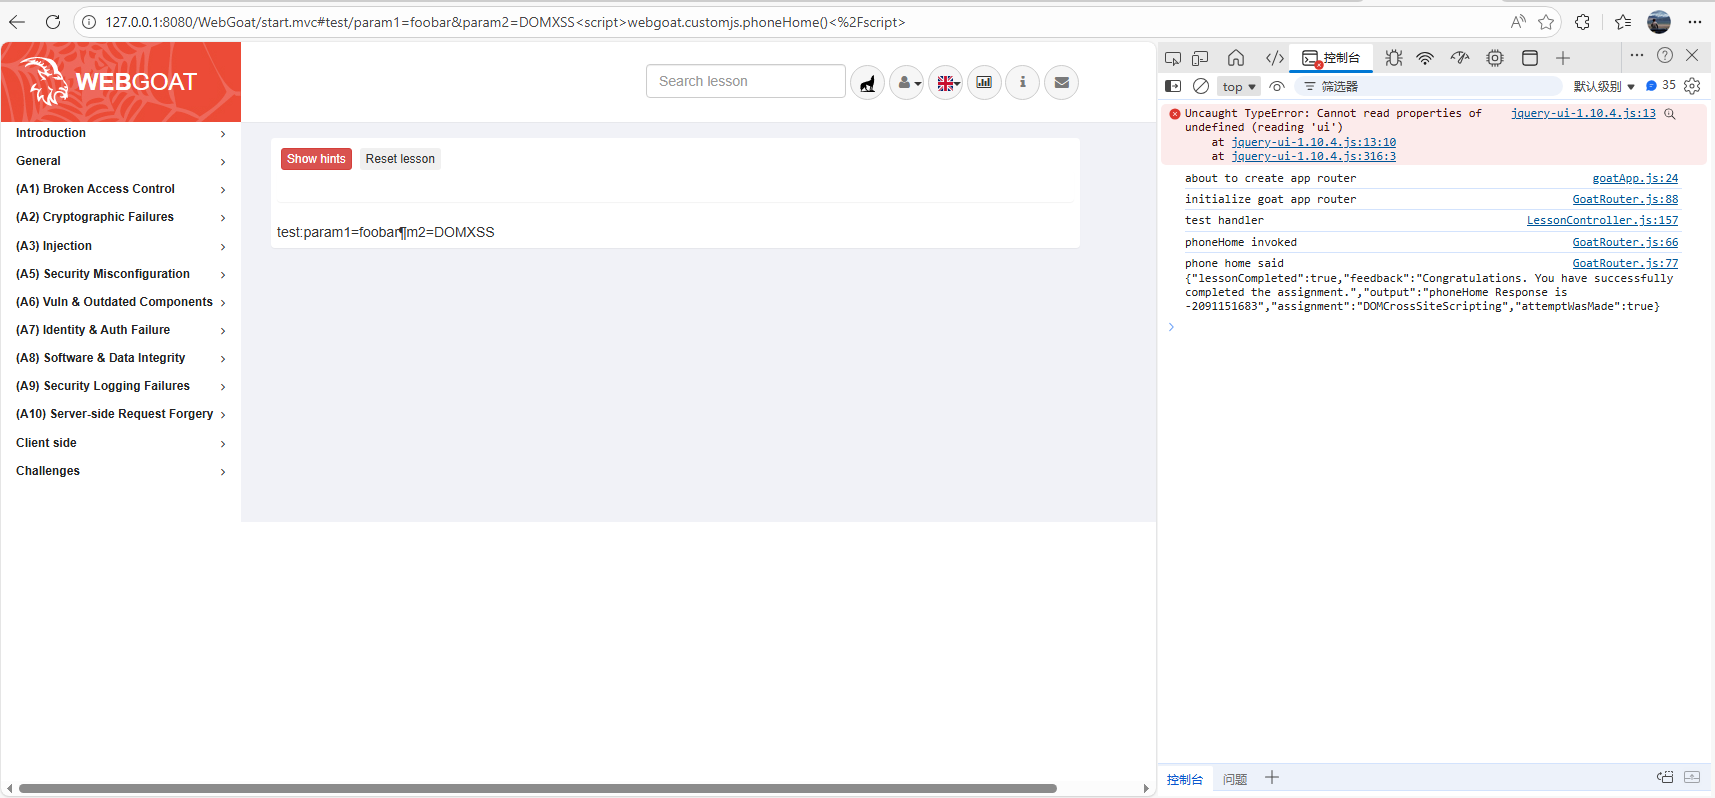Switch to bottom drawer Issues tab
1715x798 pixels.
[x=1235, y=779]
